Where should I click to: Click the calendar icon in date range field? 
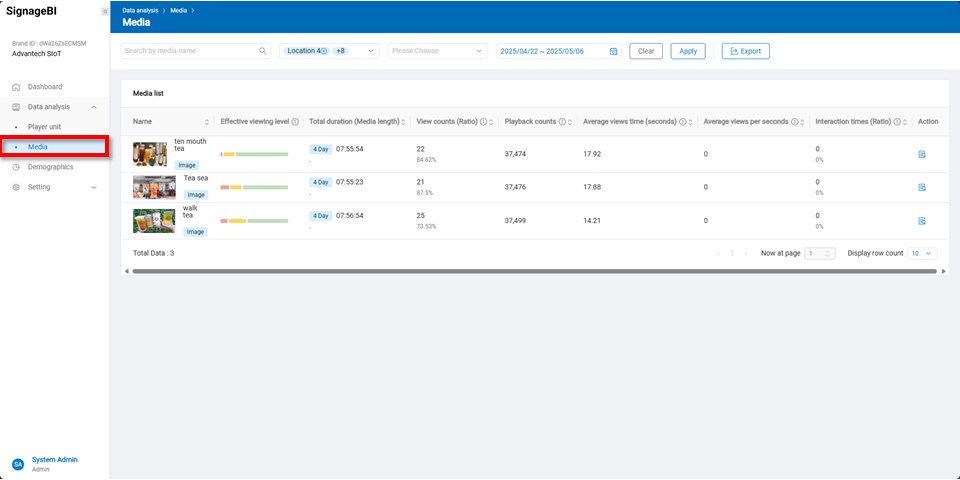click(613, 51)
